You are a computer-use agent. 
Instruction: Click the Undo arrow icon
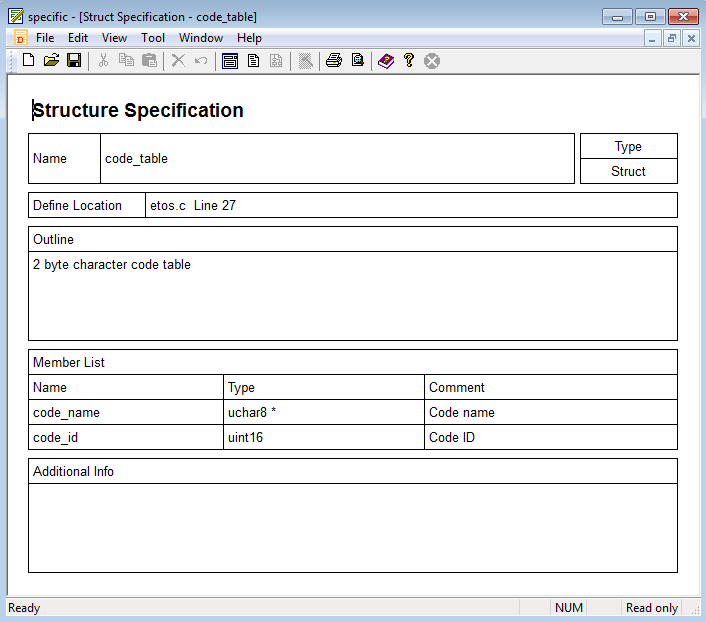click(201, 60)
